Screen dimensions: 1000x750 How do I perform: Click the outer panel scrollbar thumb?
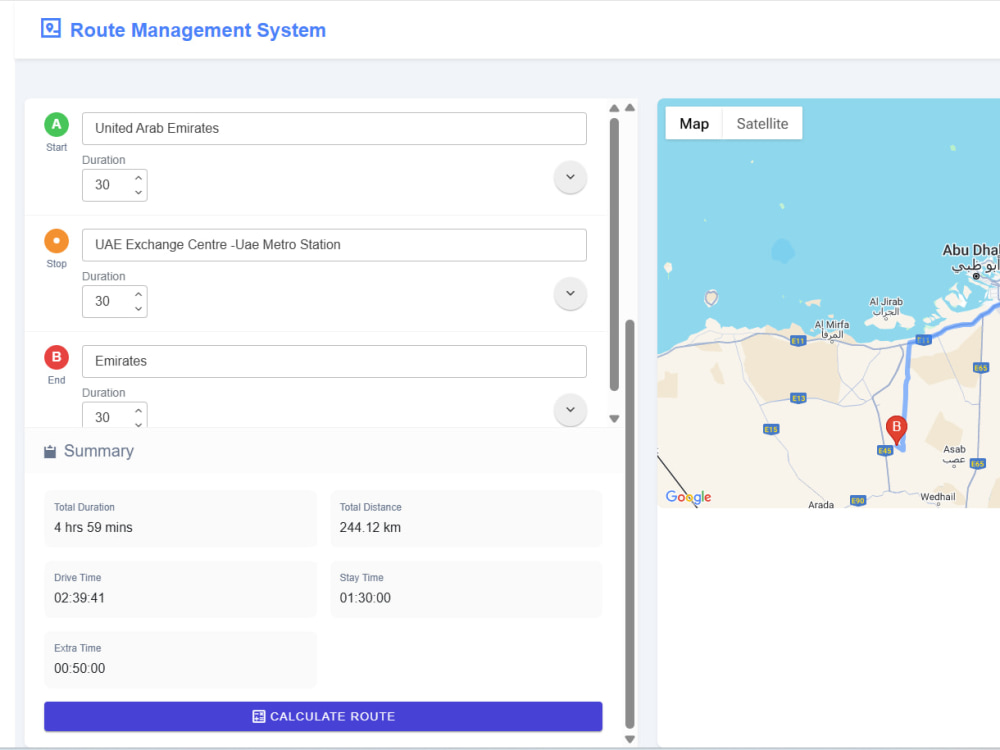(x=629, y=524)
